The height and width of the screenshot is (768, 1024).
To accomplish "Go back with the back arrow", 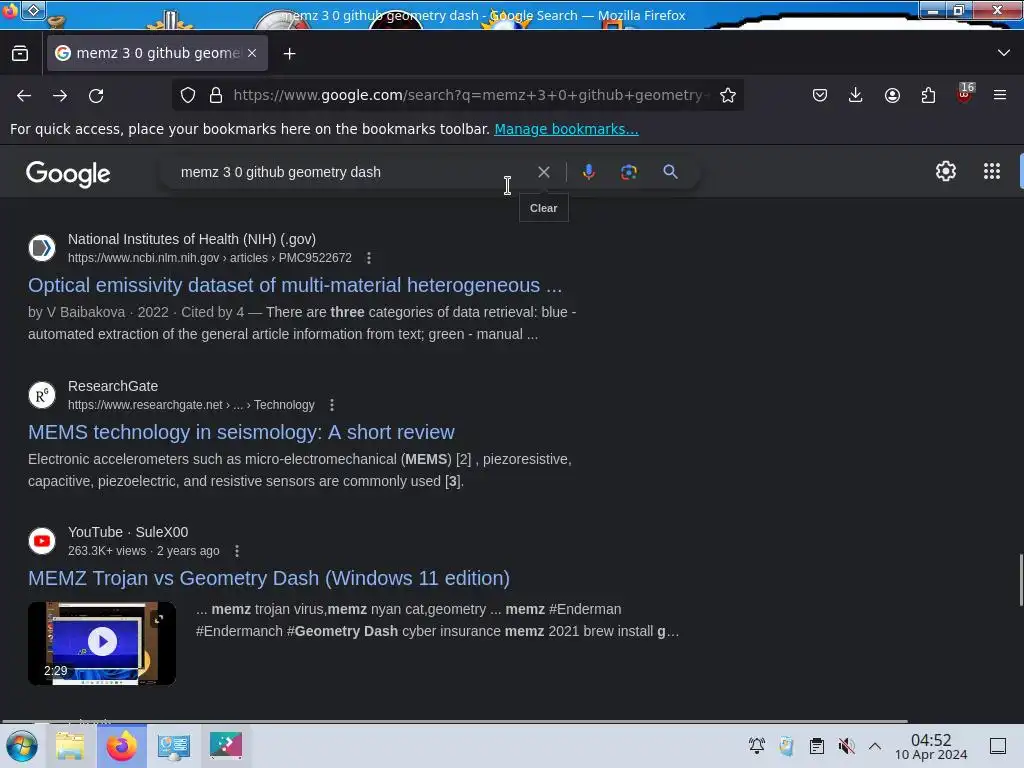I will 24,95.
